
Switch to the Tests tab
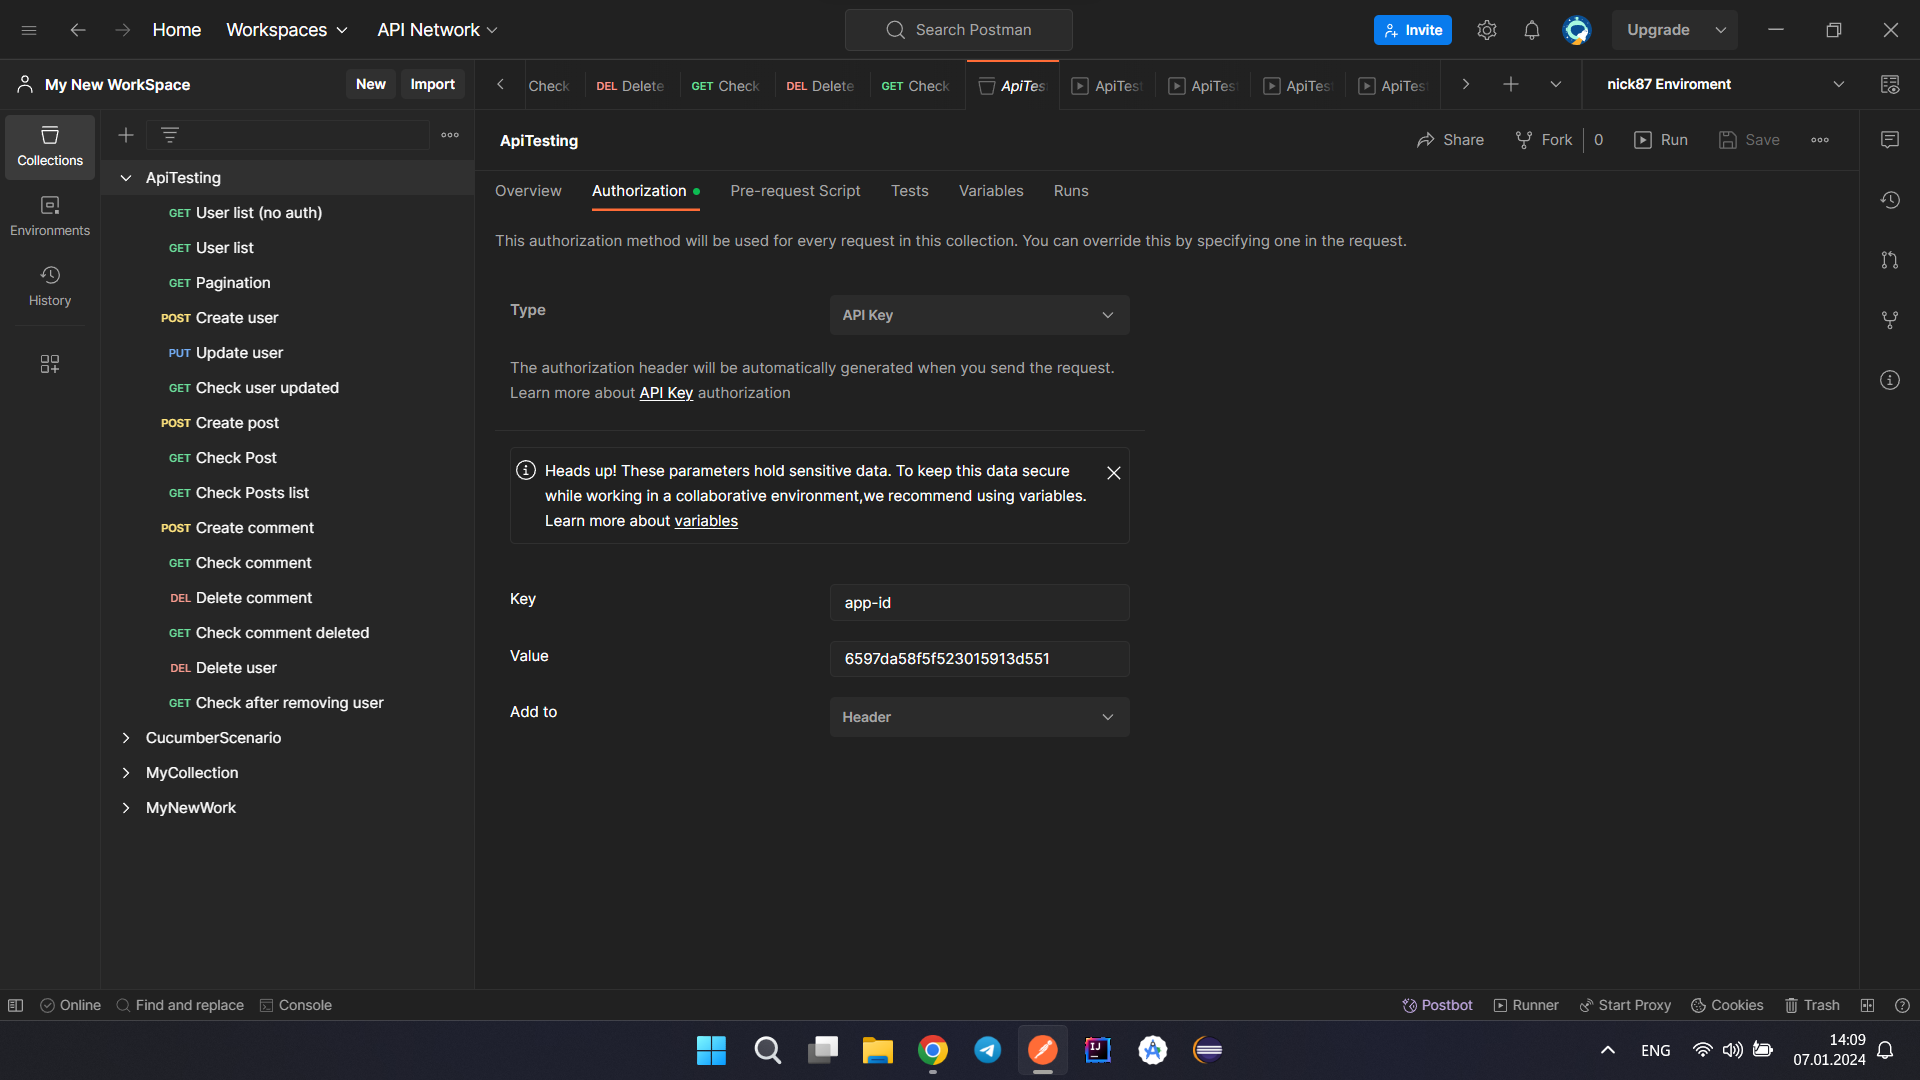[x=910, y=191]
